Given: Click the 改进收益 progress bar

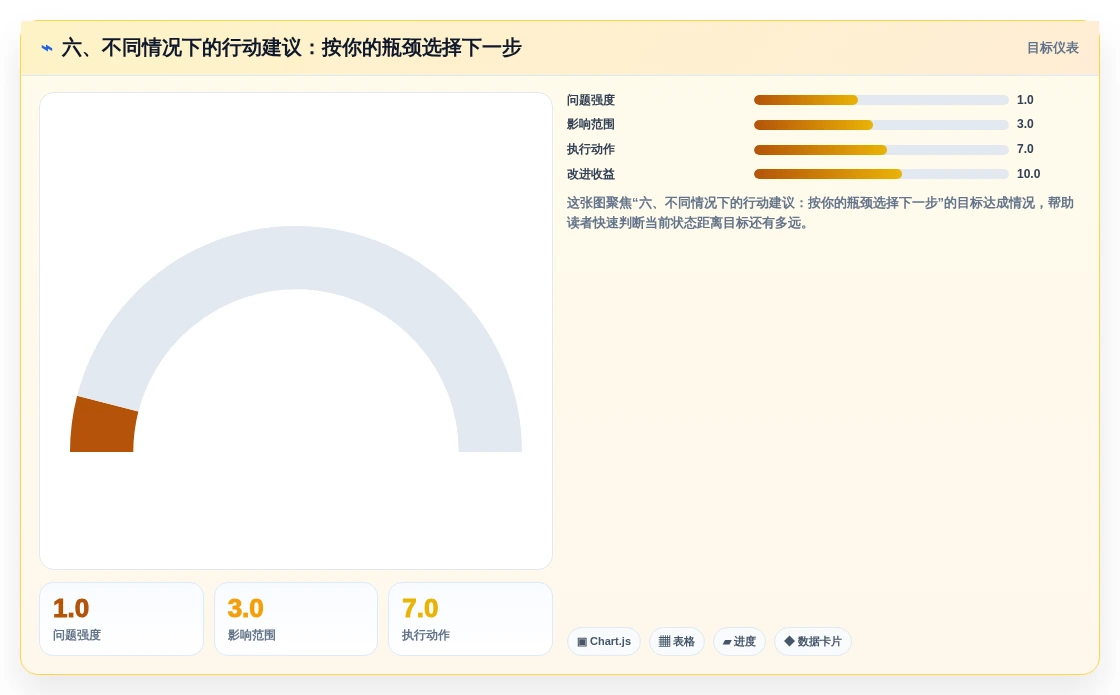Looking at the screenshot, I should click(x=881, y=174).
